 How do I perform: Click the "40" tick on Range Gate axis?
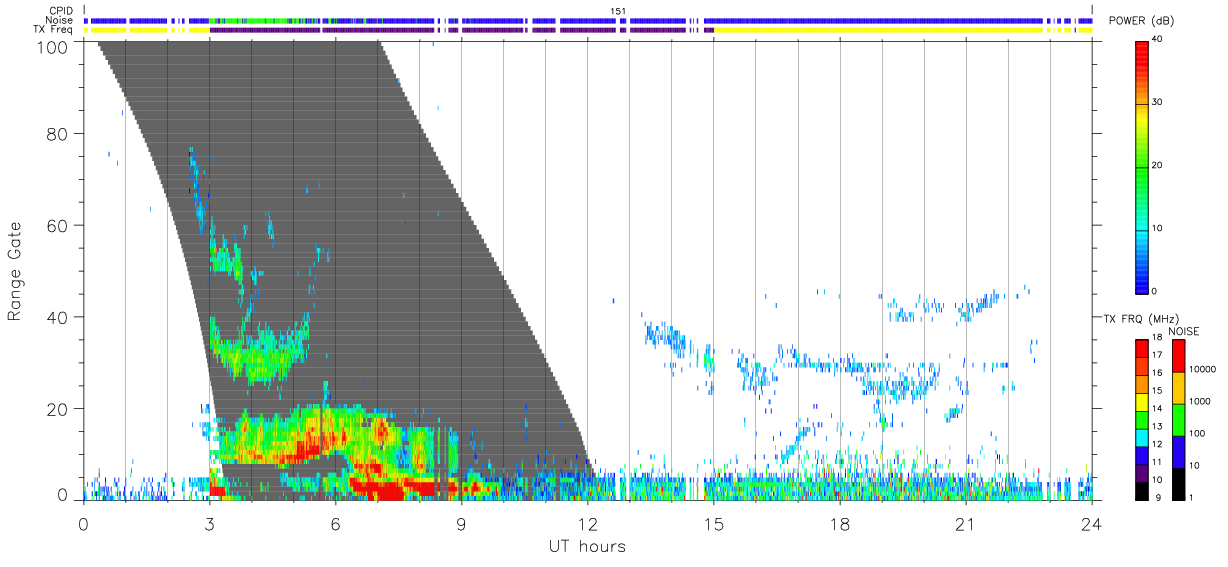coord(56,317)
